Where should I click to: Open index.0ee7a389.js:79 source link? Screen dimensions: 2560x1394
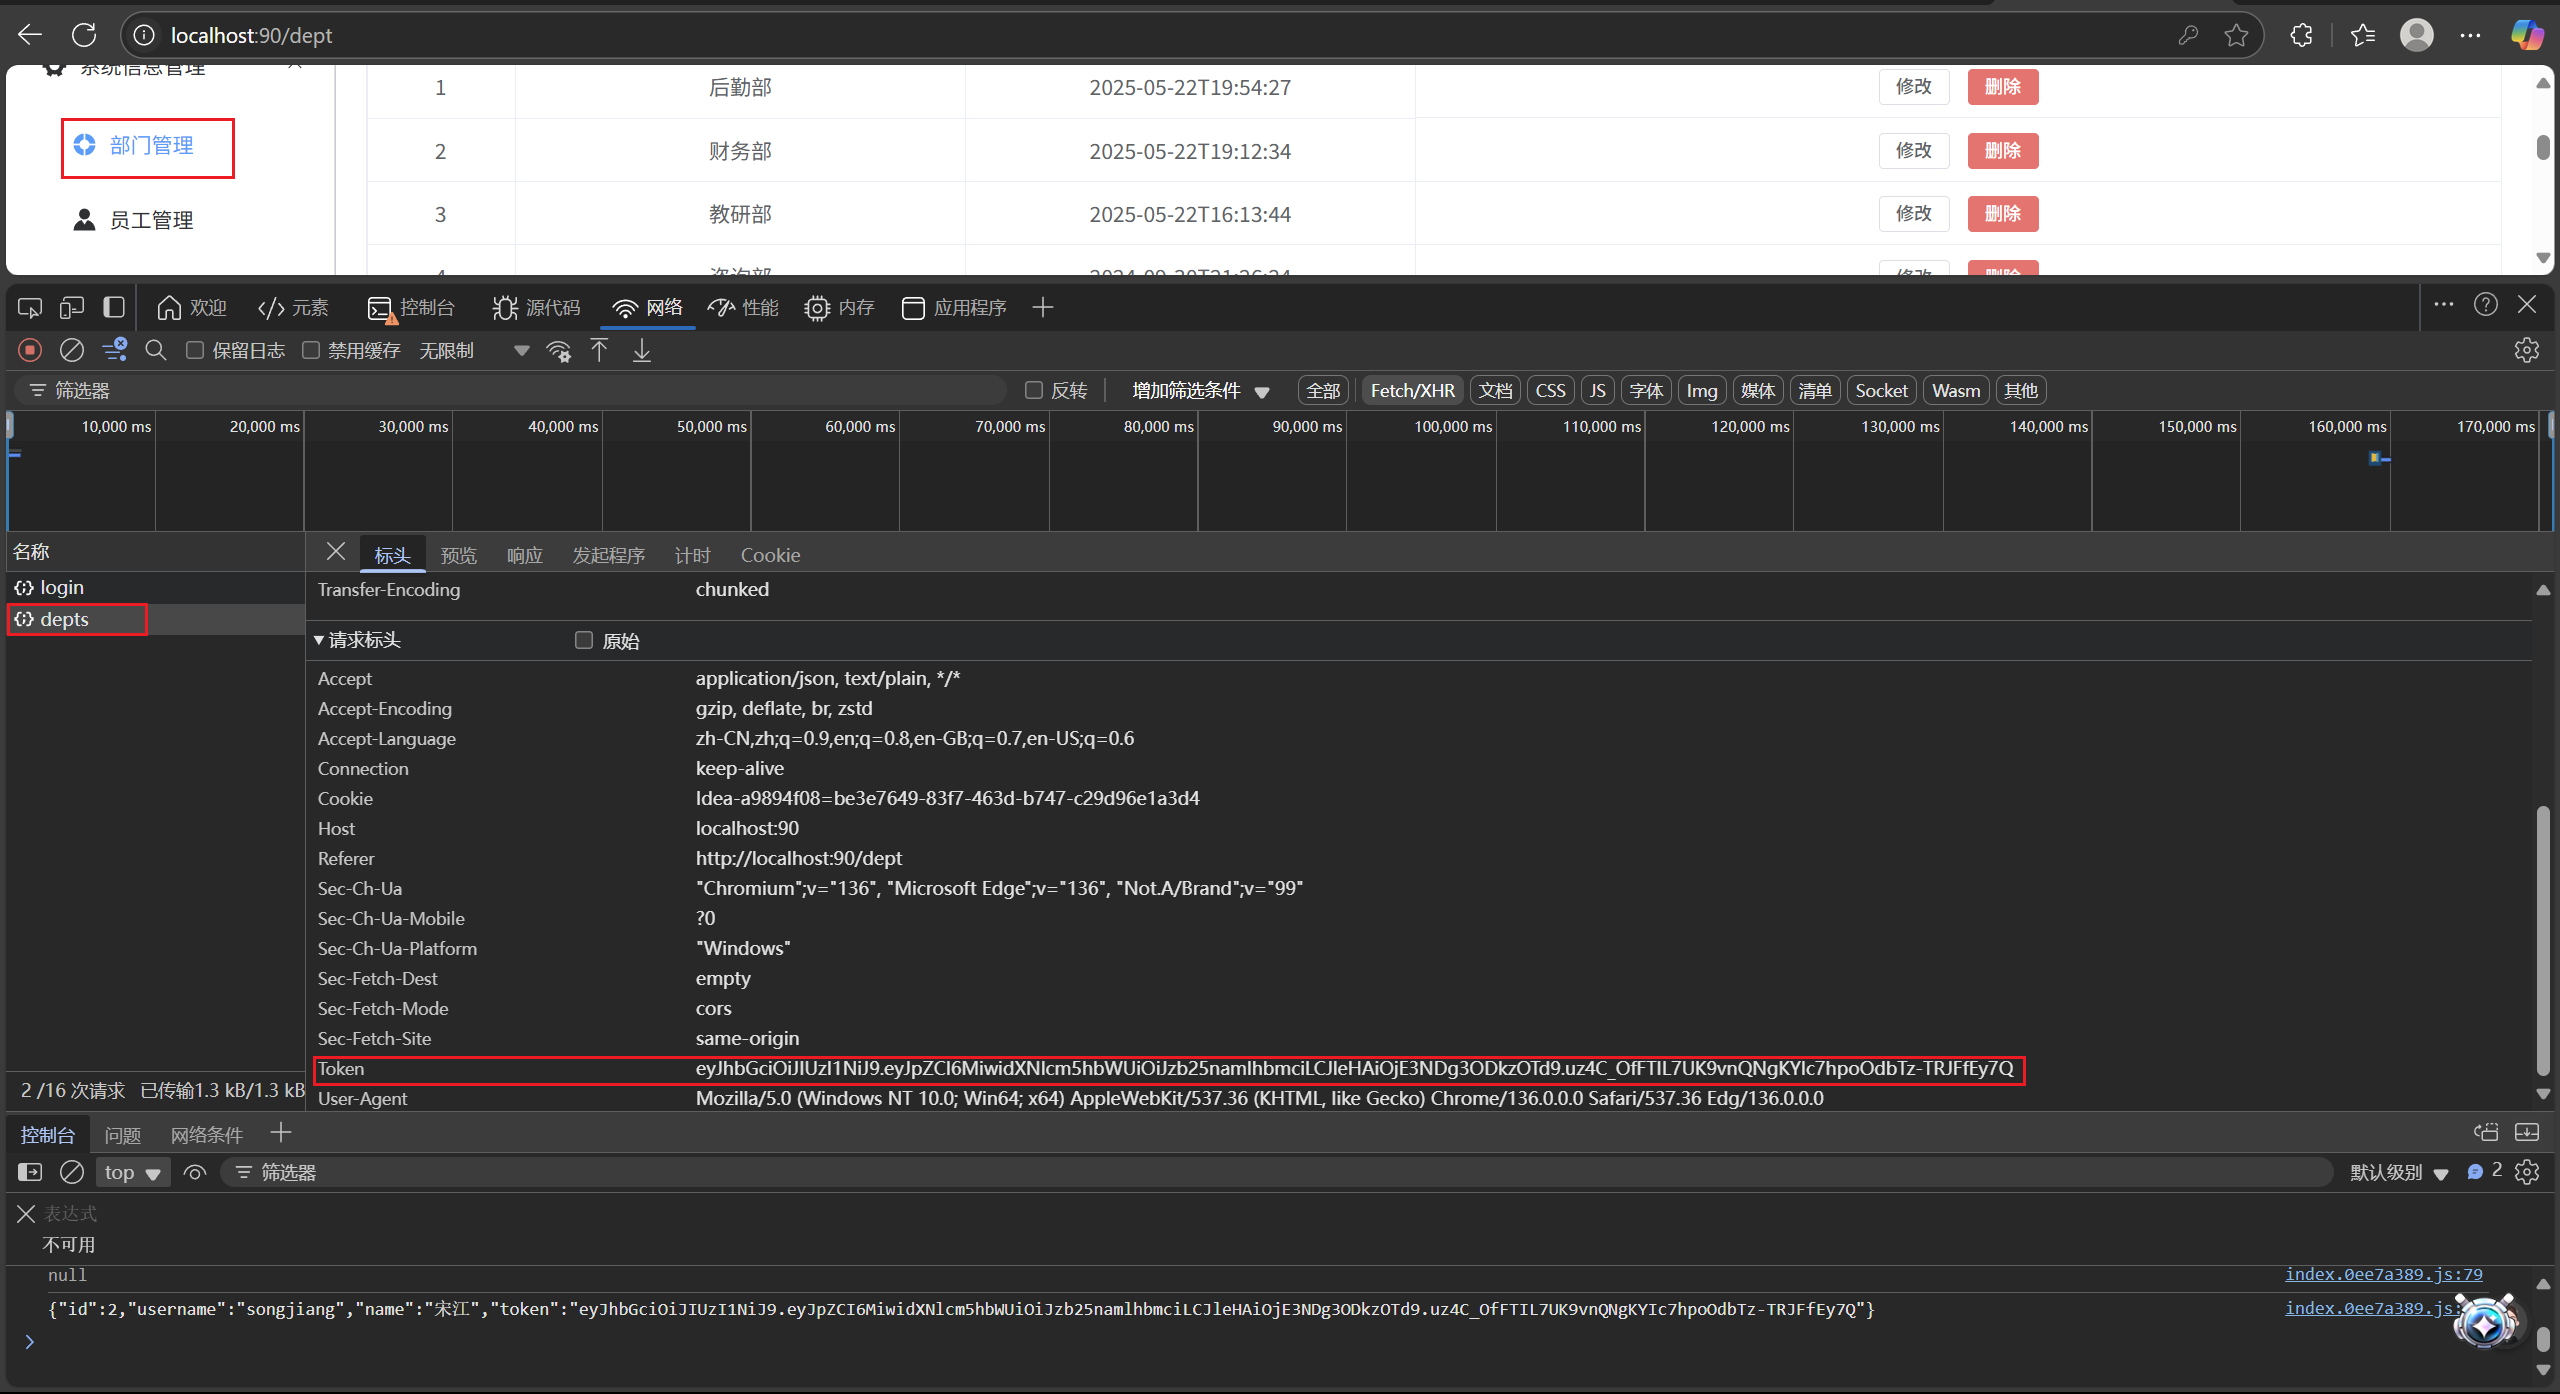pyautogui.click(x=2383, y=1274)
